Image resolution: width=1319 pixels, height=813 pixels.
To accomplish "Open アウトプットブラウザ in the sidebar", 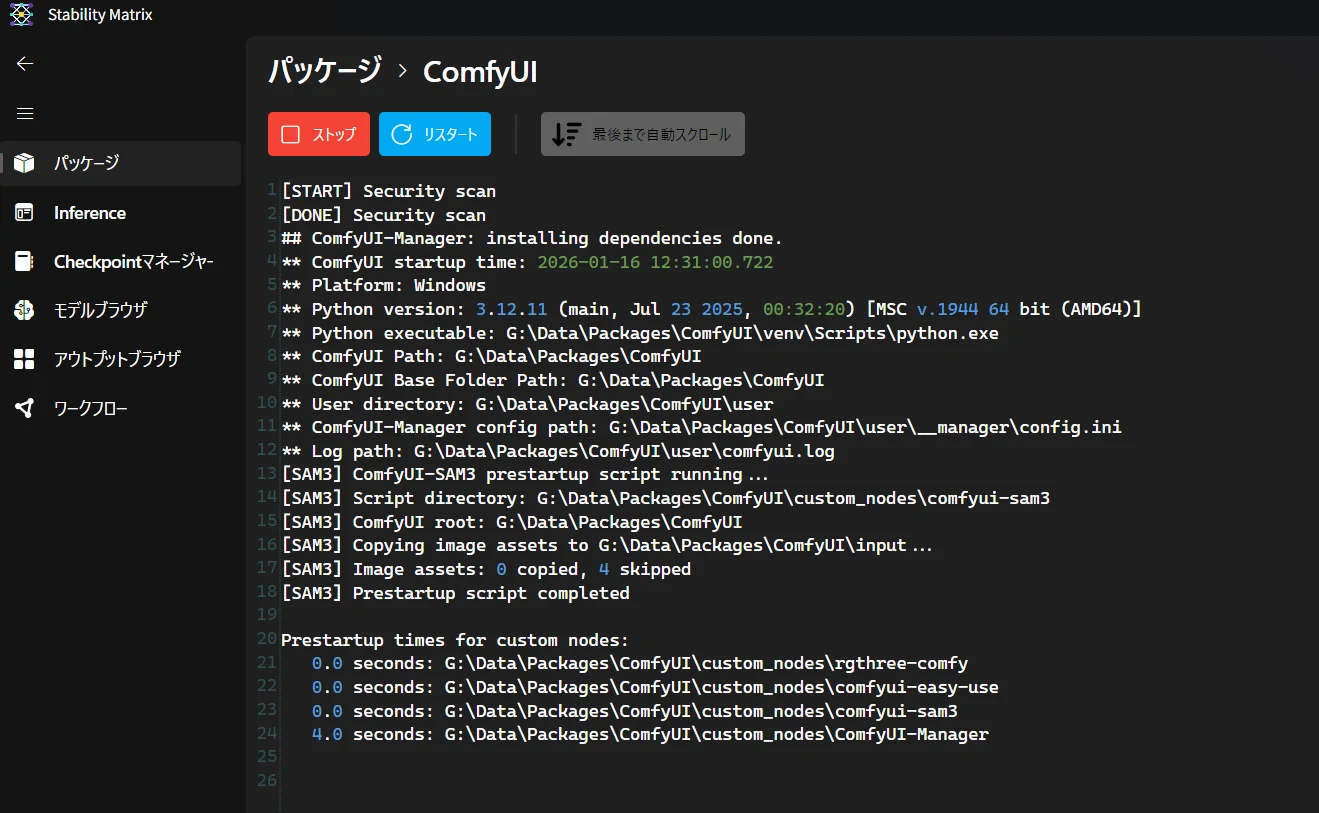I will click(120, 359).
